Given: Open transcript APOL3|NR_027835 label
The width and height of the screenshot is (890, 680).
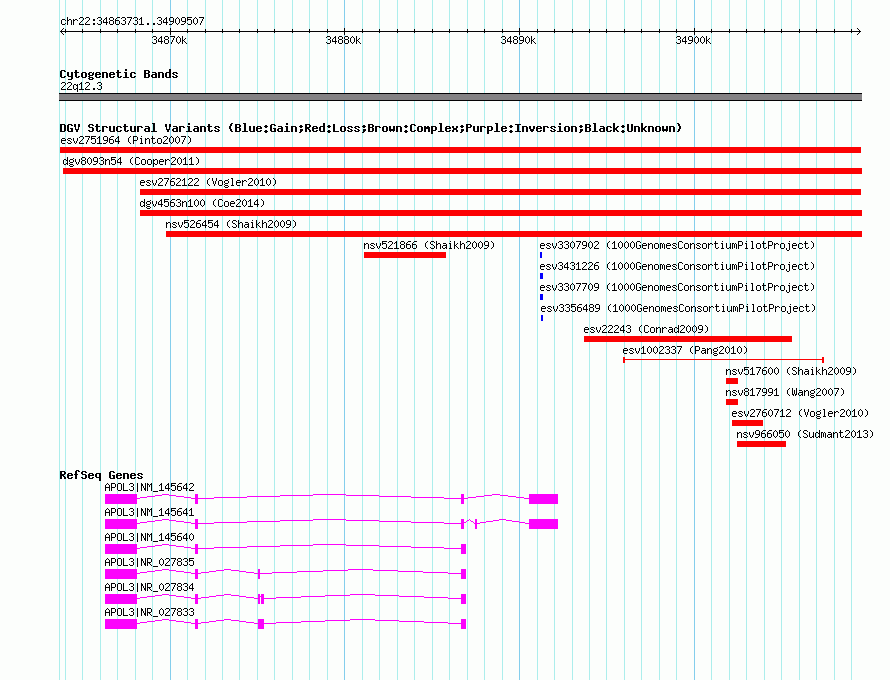Looking at the screenshot, I should pos(149,562).
